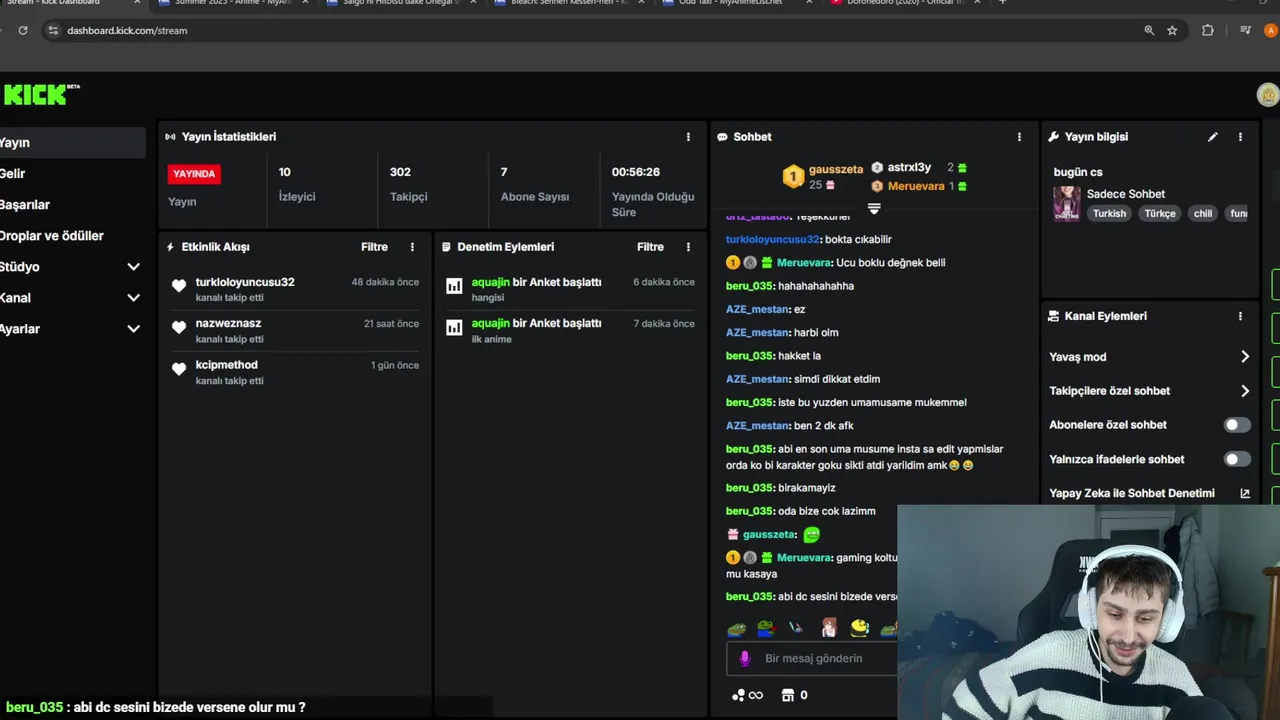Image resolution: width=1280 pixels, height=720 pixels.
Task: Click Meruevara name in chat leaderboard
Action: tap(916, 186)
